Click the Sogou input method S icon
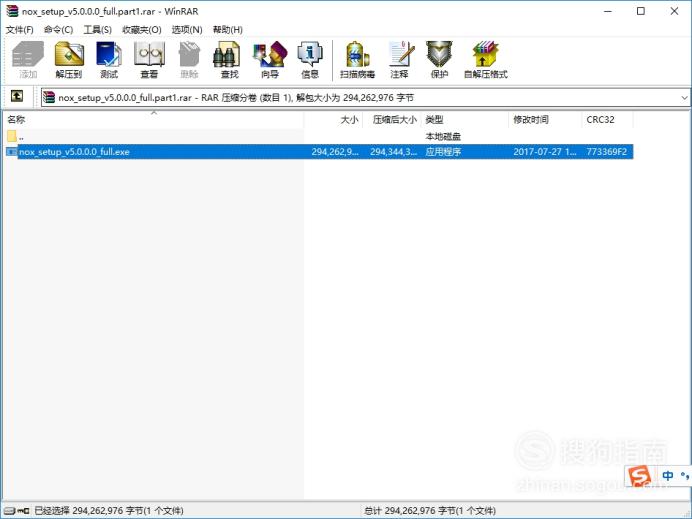The image size is (692, 519). pyautogui.click(x=640, y=476)
